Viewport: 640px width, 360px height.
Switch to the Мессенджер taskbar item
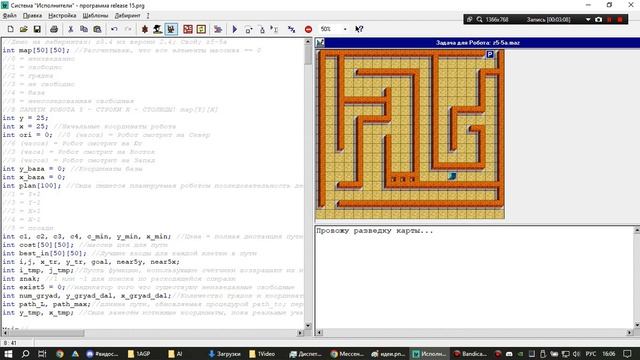coord(347,353)
